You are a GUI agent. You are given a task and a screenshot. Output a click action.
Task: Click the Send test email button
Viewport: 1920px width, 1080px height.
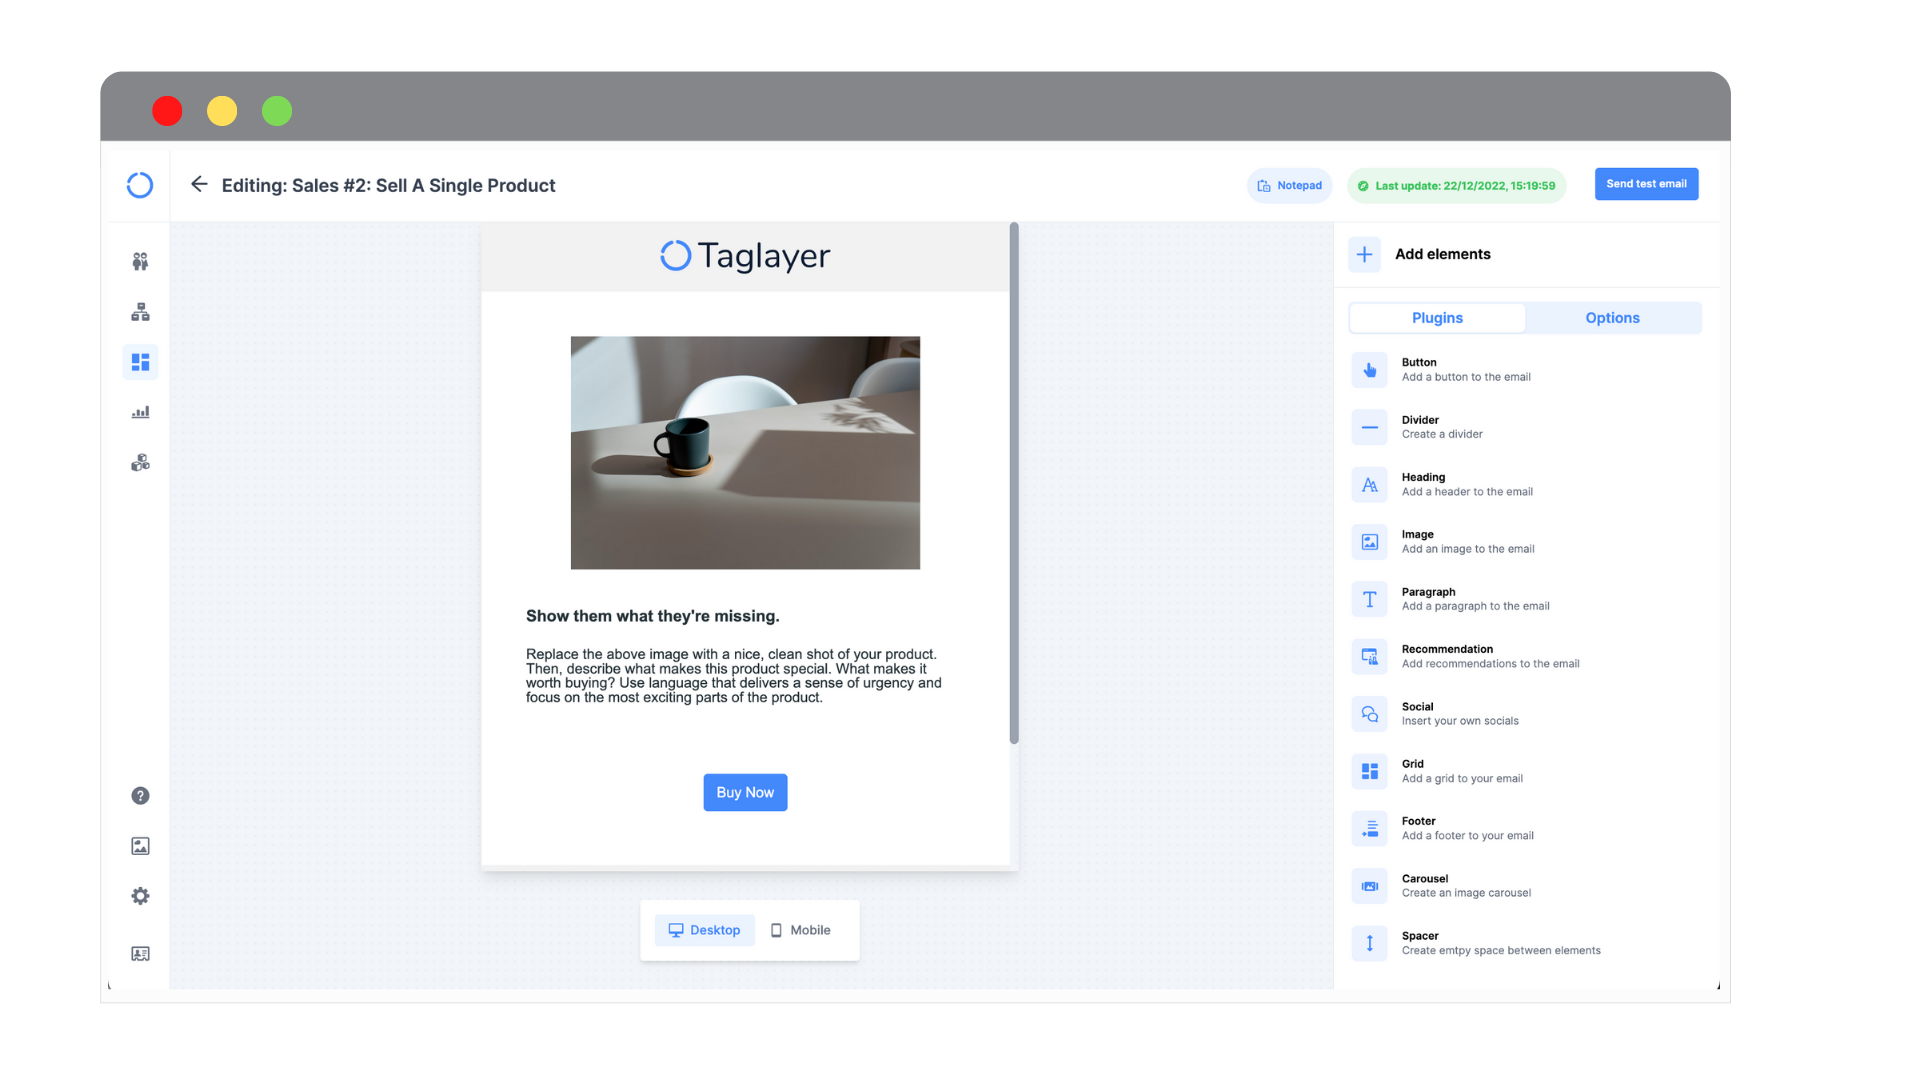(1647, 183)
